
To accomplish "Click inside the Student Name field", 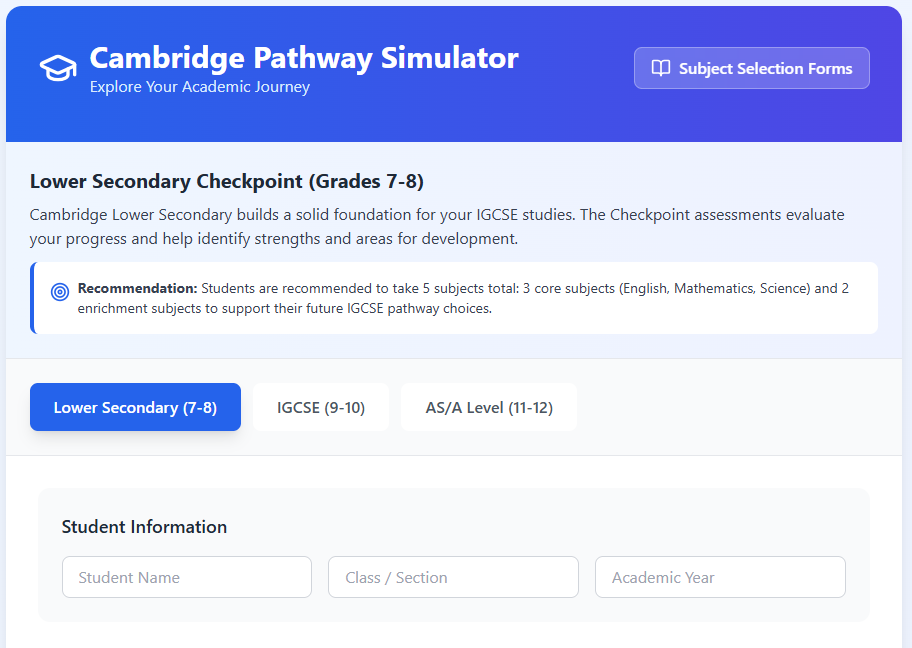I will click(x=186, y=577).
